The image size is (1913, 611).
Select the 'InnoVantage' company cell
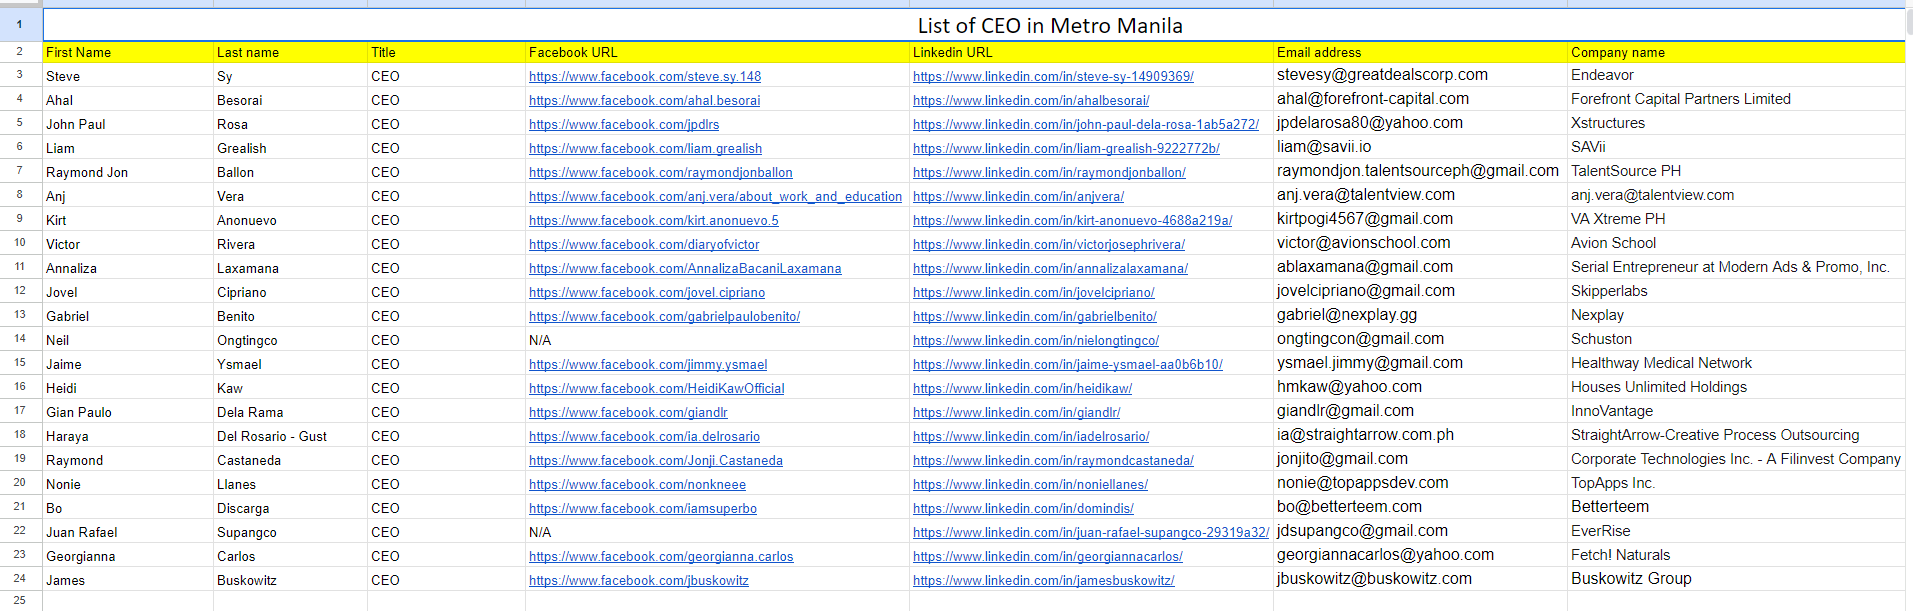coord(1736,411)
